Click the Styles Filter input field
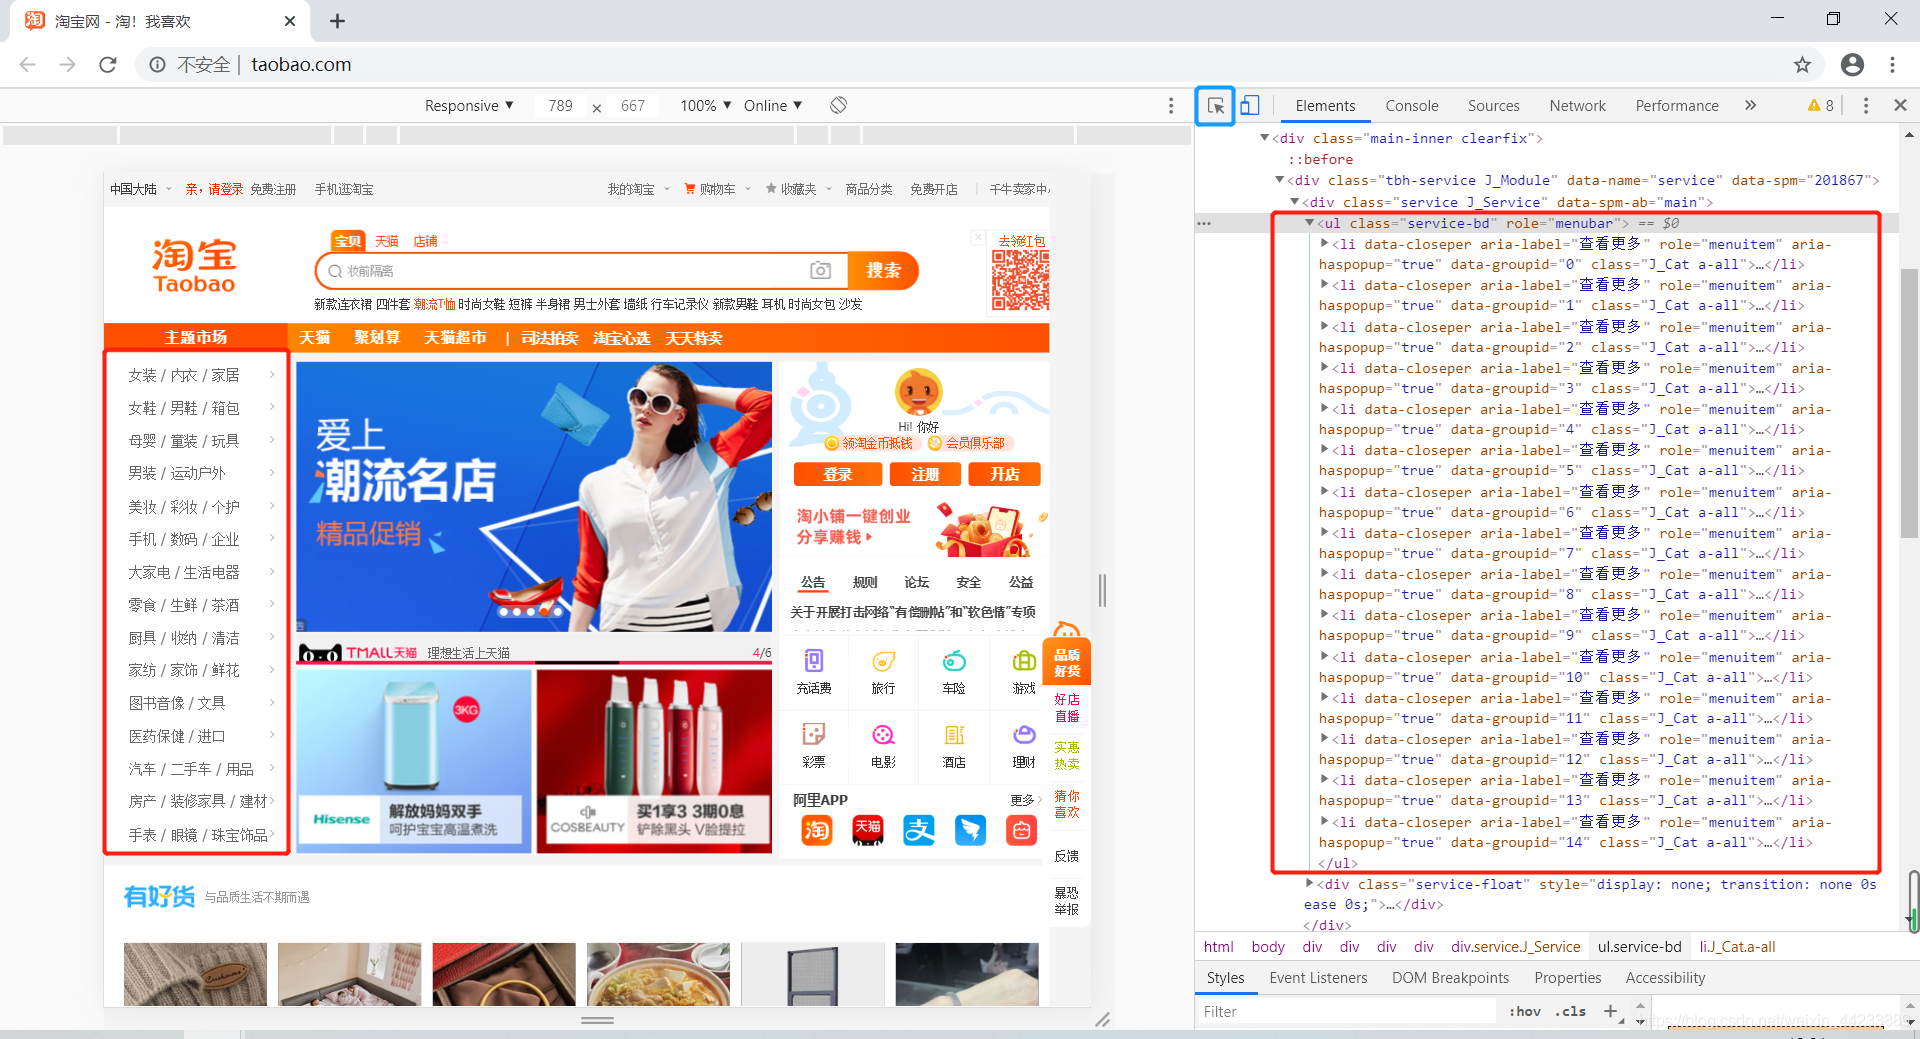The width and height of the screenshot is (1920, 1039). click(1347, 1011)
